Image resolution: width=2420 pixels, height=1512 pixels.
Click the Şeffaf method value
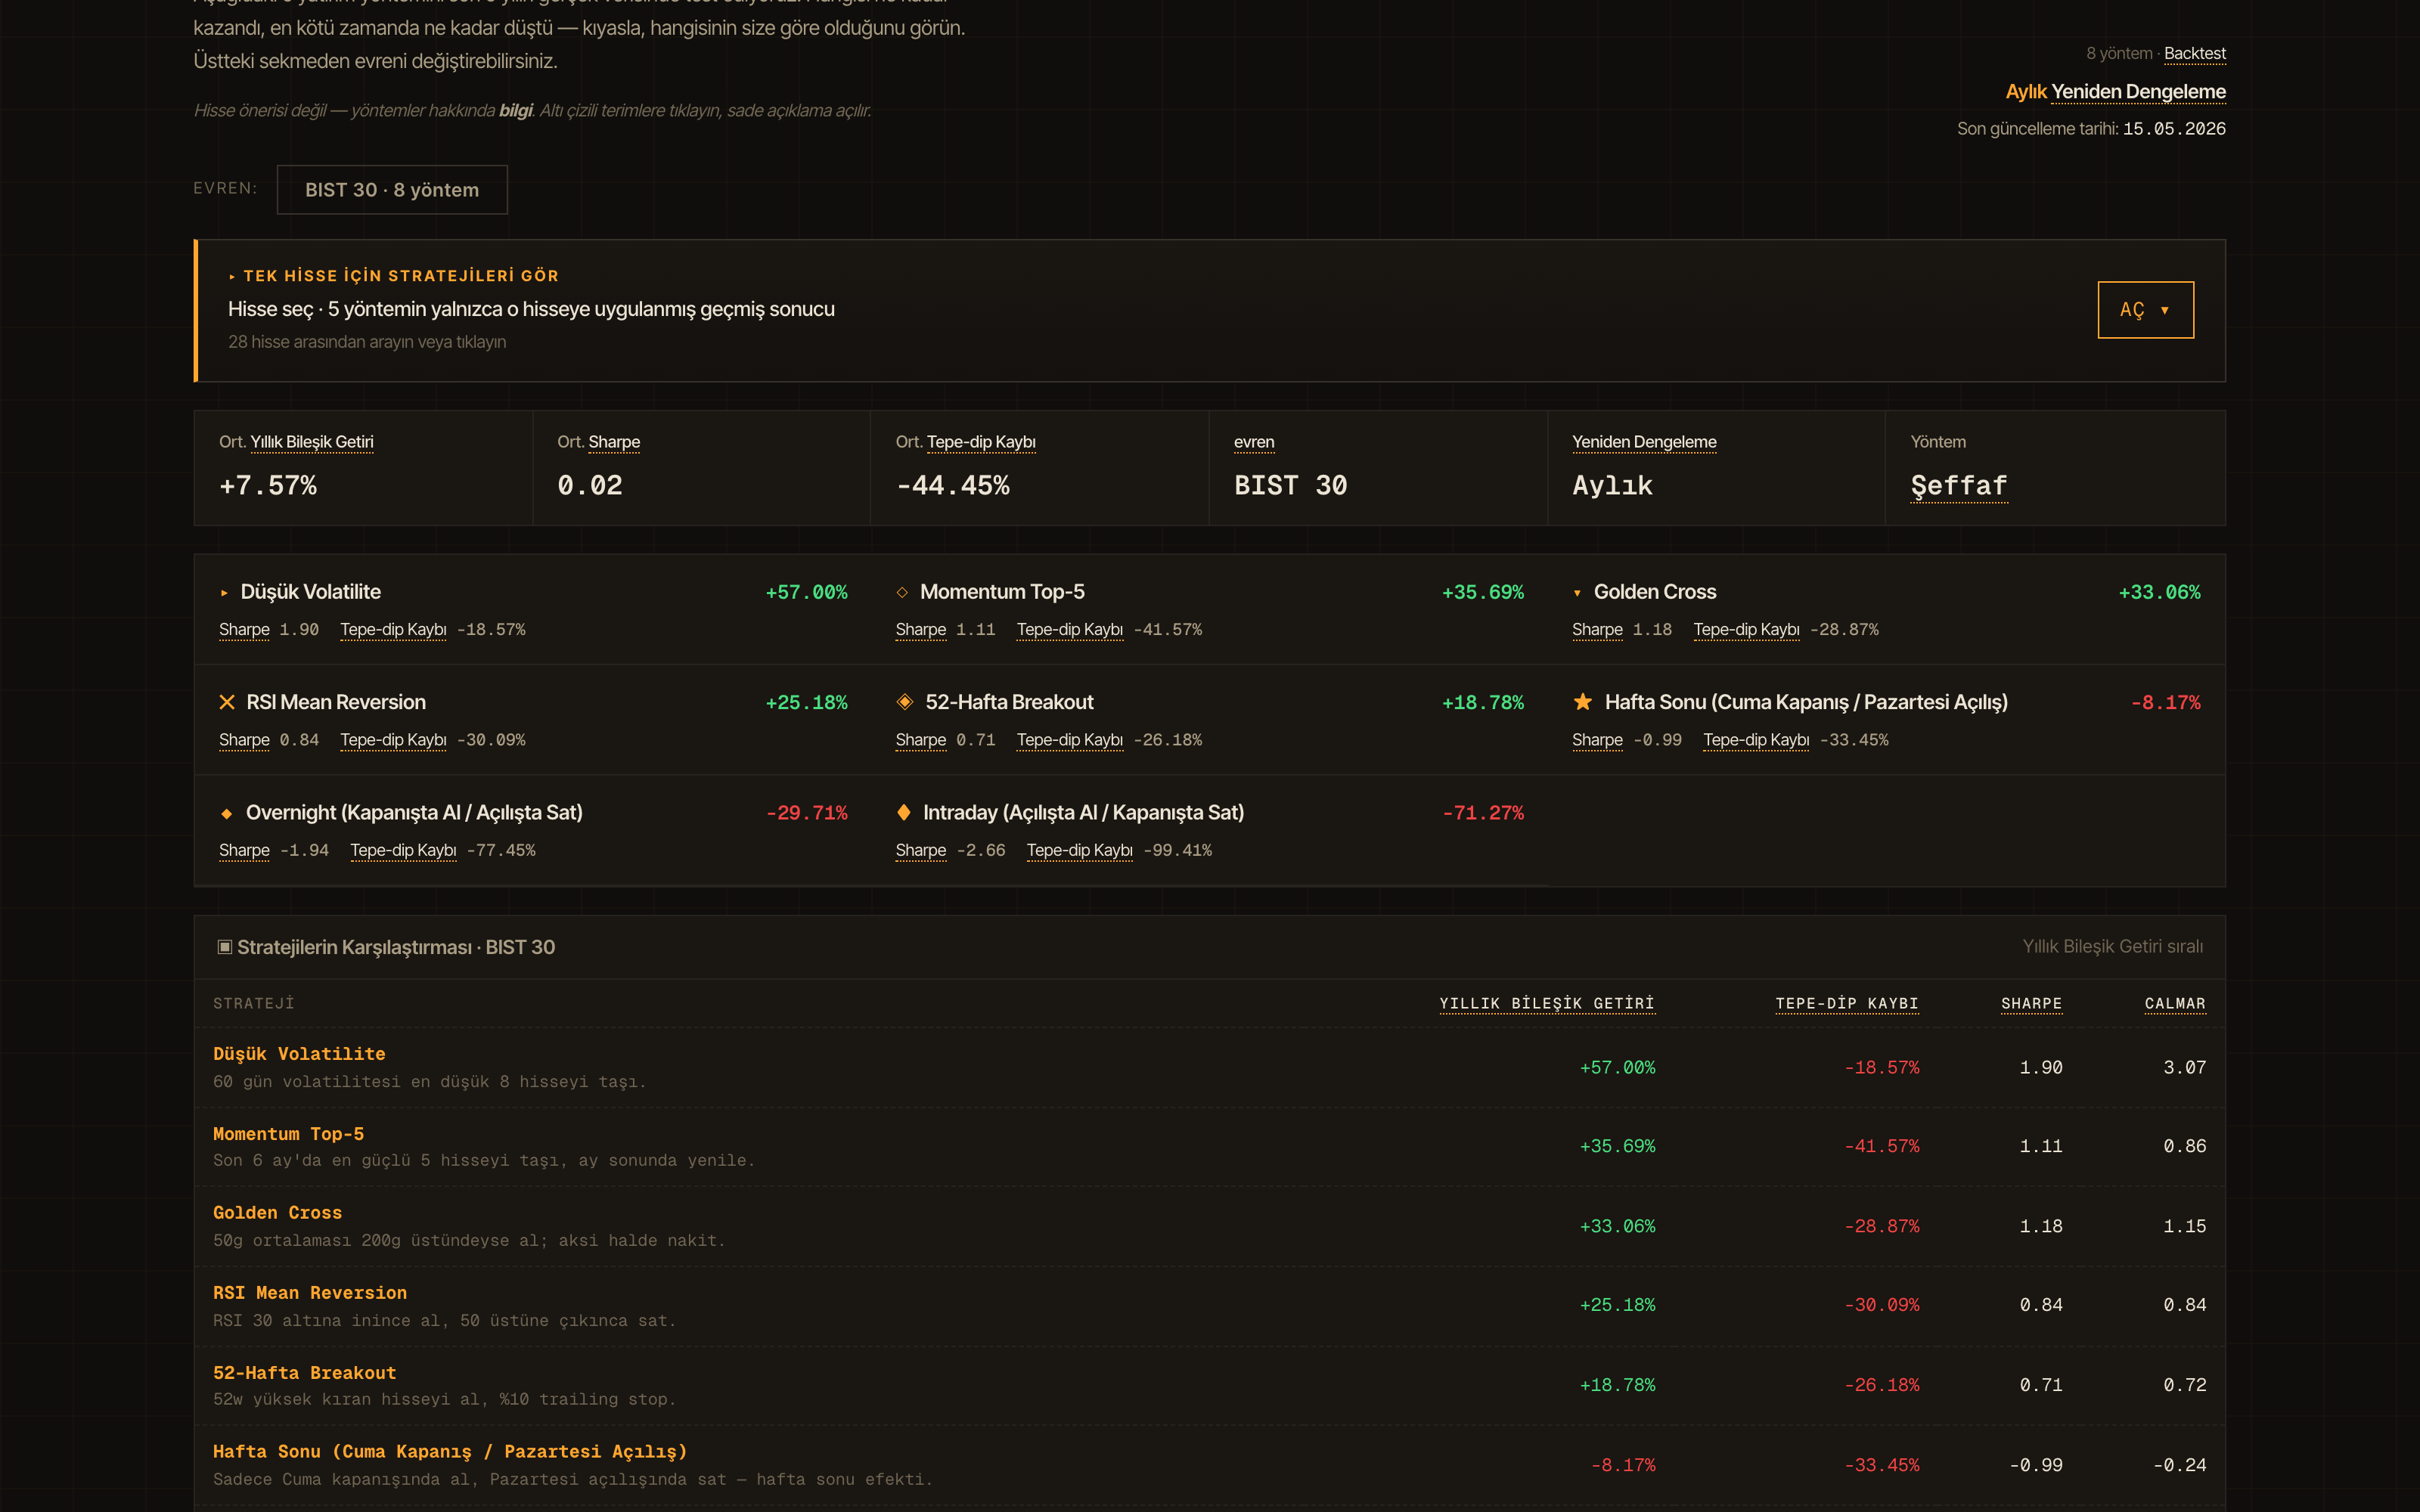(1959, 486)
